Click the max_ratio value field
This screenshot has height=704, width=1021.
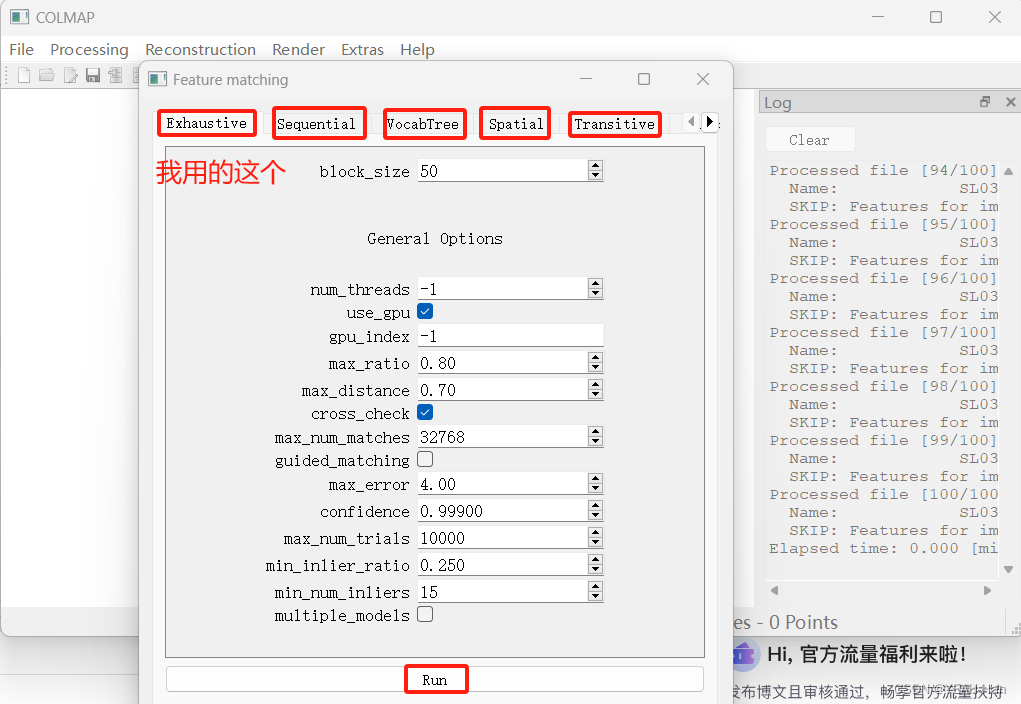click(x=503, y=363)
